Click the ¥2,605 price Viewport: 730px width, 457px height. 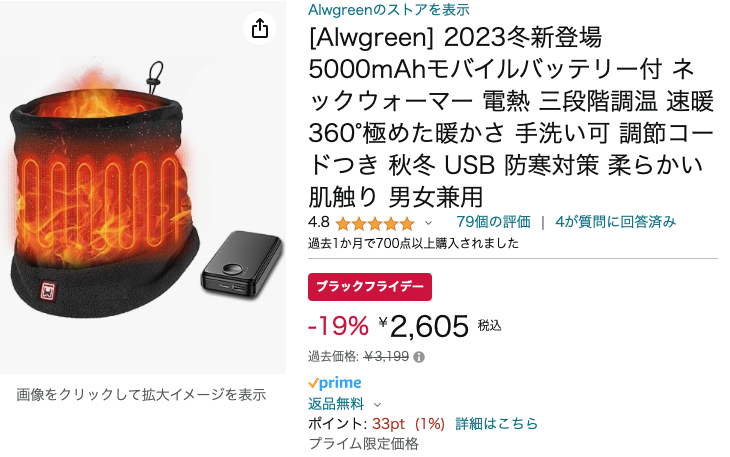pos(423,326)
